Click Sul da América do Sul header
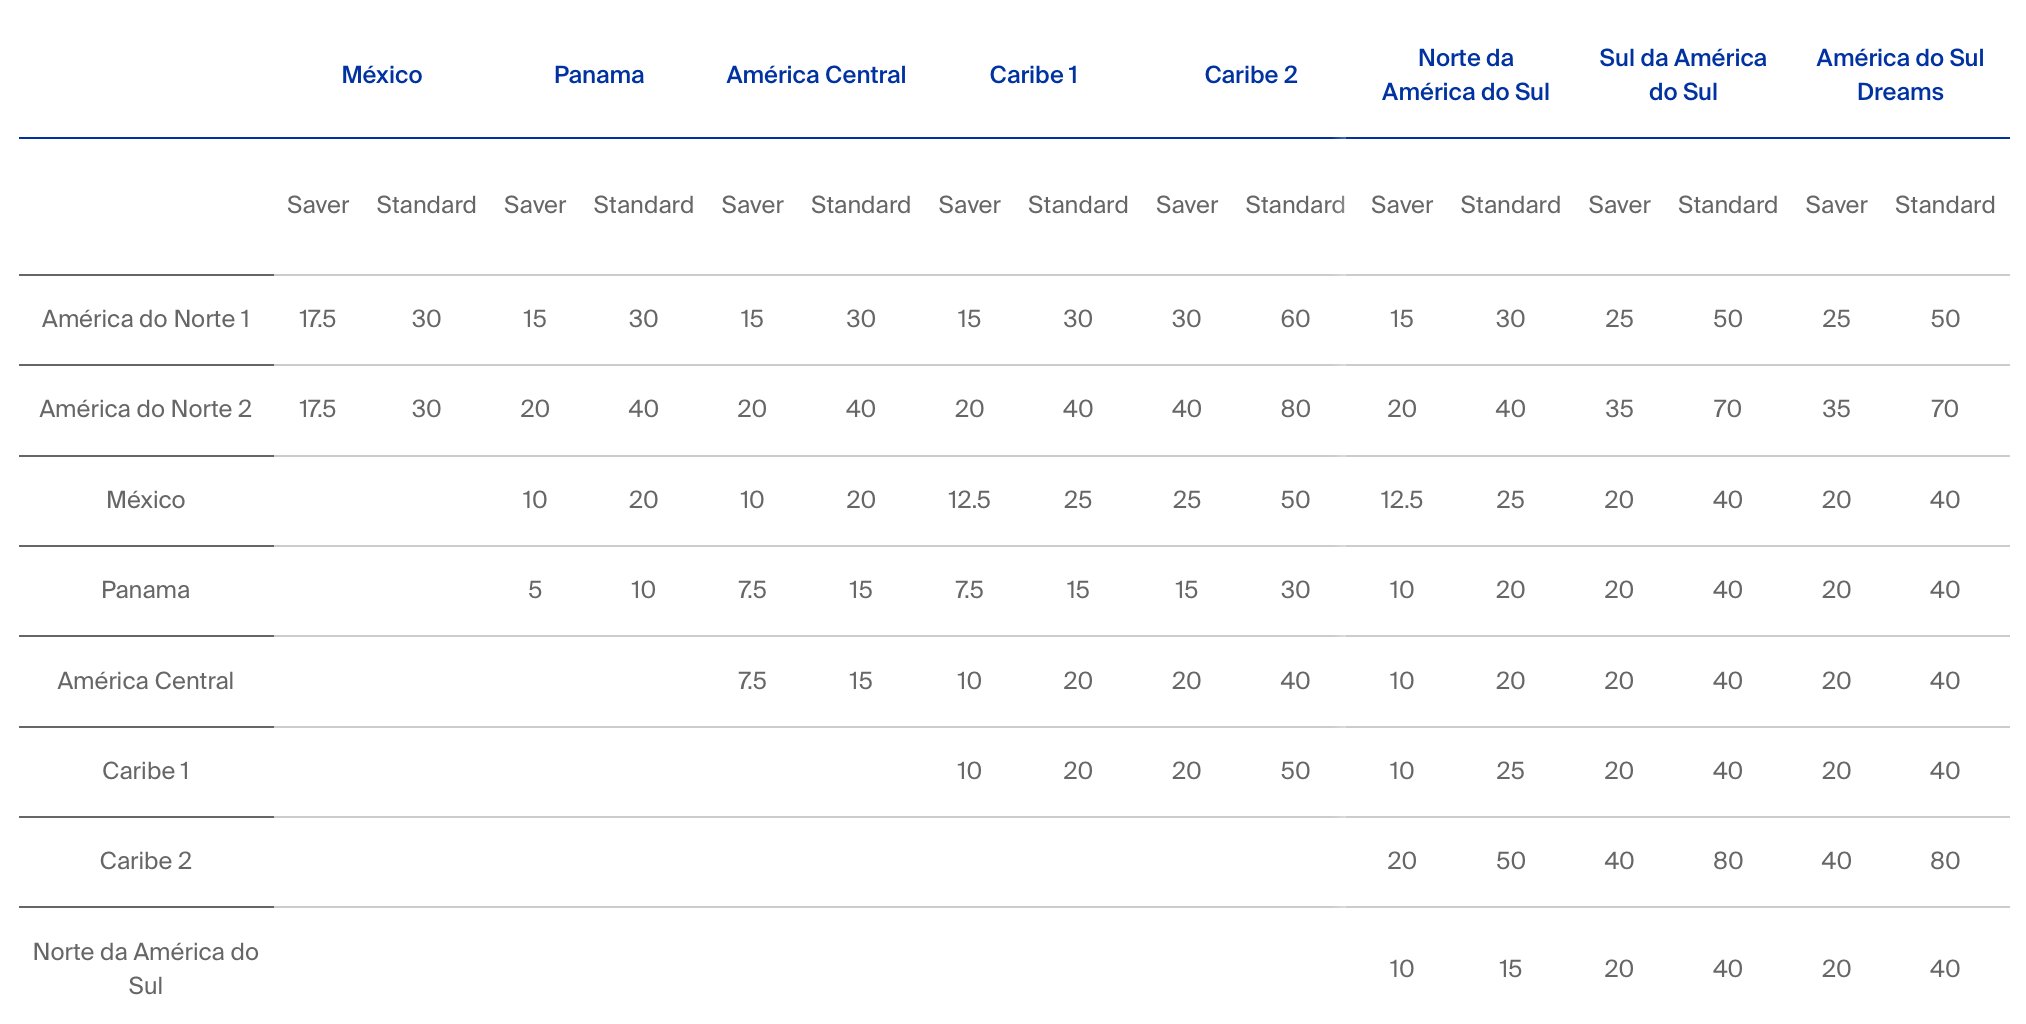This screenshot has width=2026, height=1024. (x=1682, y=75)
